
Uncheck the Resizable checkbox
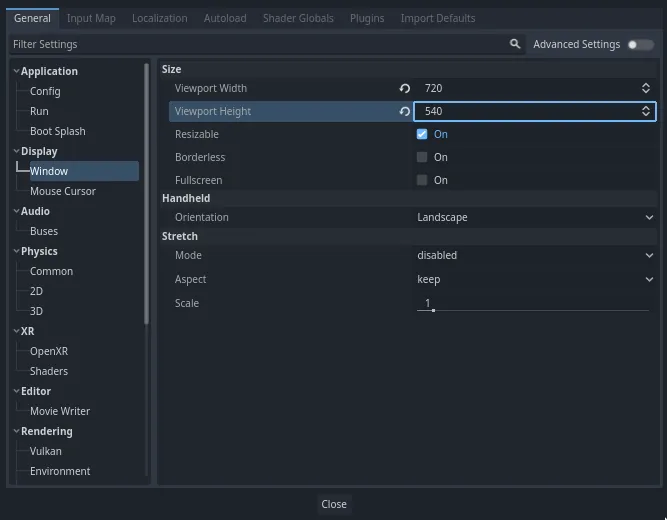click(x=422, y=134)
